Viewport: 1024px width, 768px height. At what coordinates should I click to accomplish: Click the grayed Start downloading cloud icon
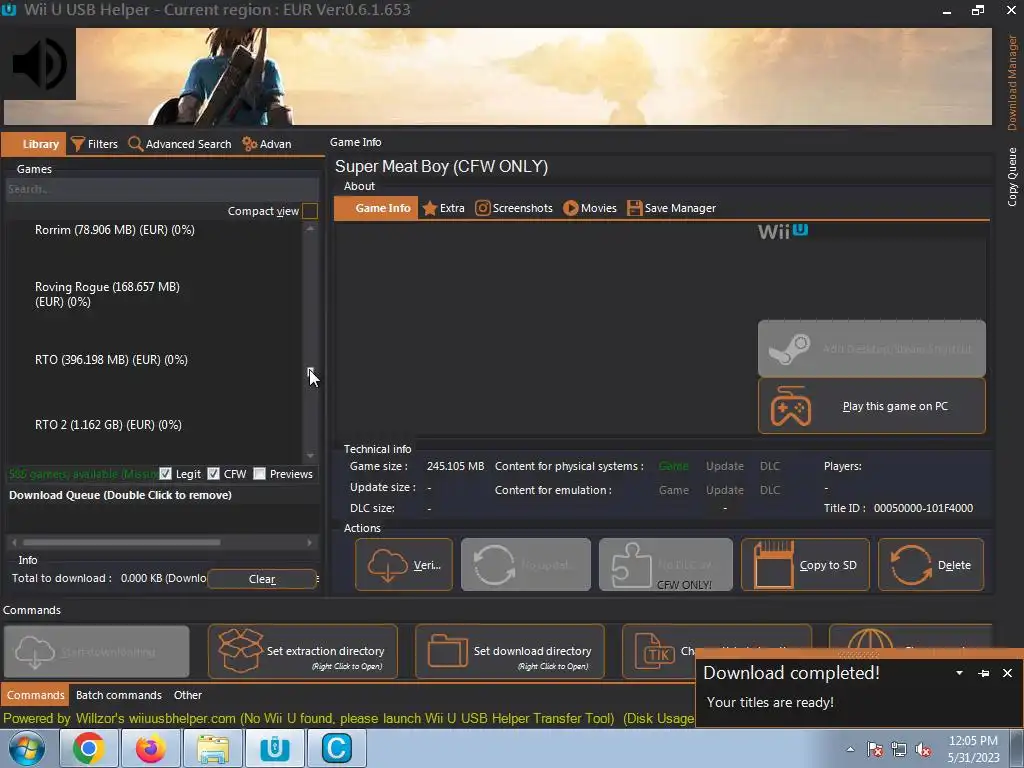tap(34, 652)
